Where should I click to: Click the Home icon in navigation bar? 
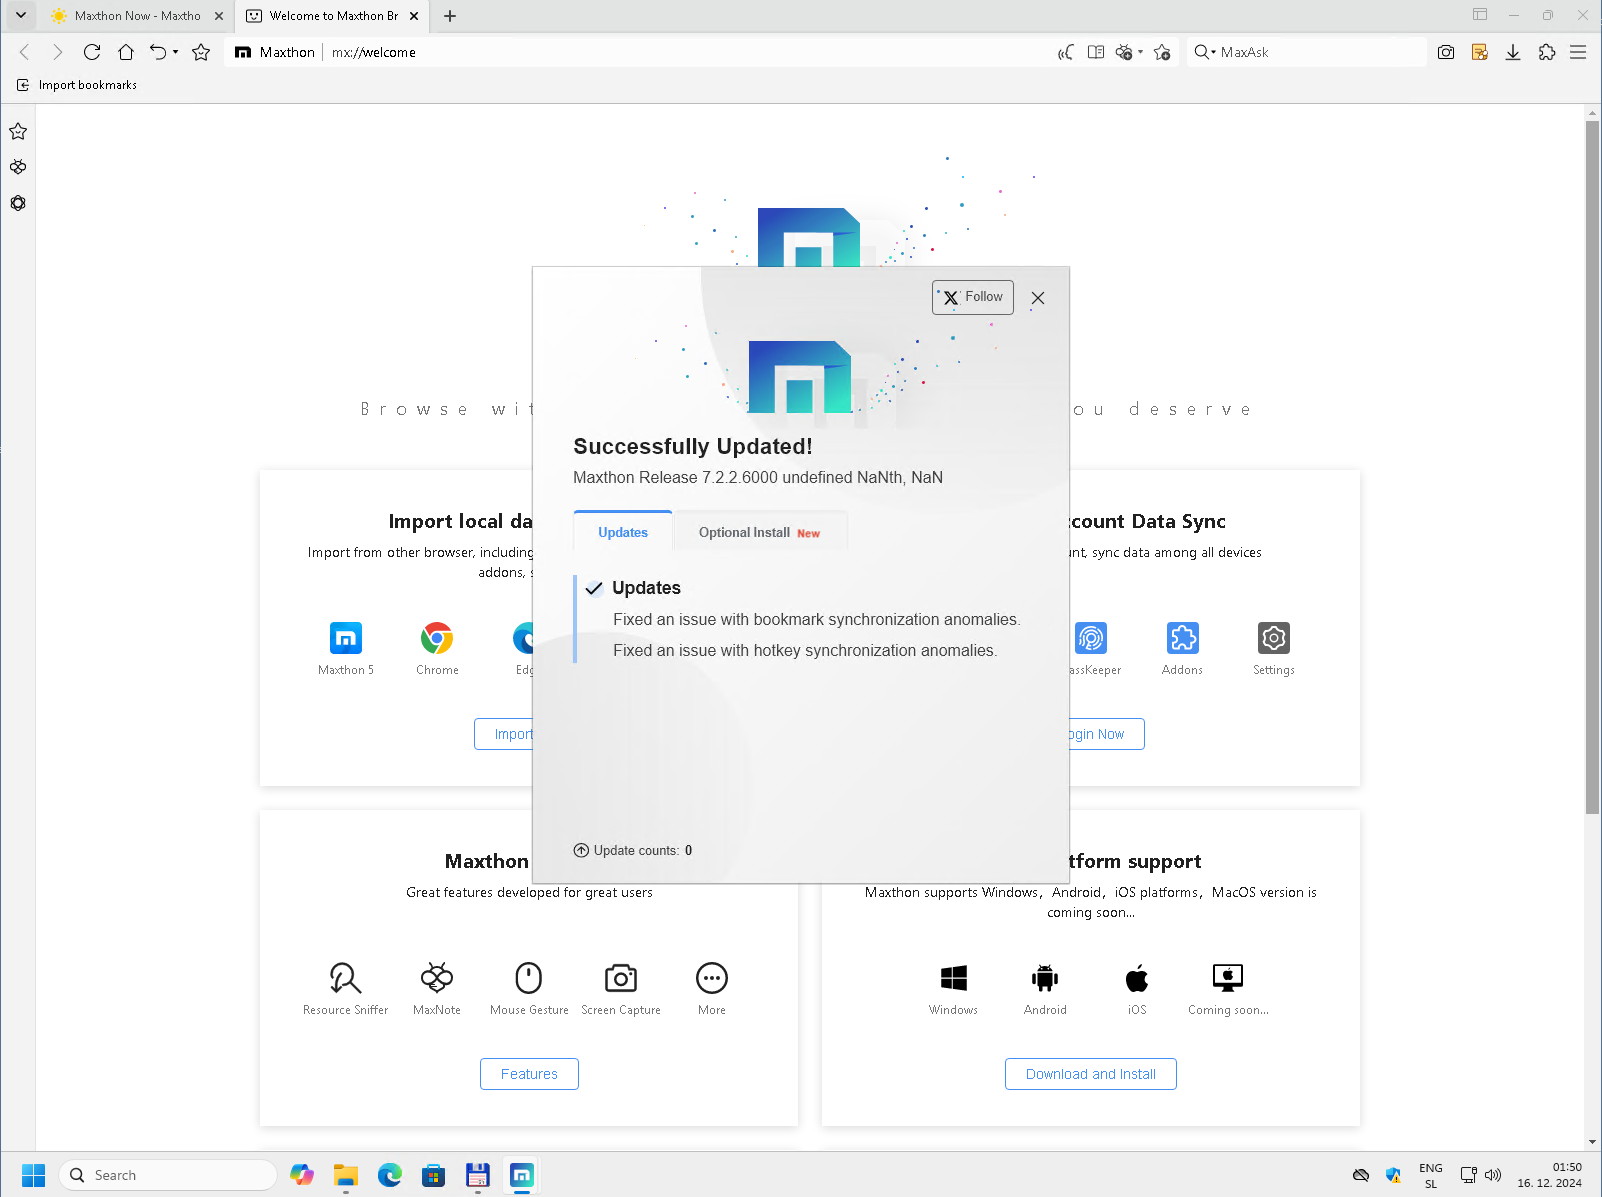click(x=126, y=52)
